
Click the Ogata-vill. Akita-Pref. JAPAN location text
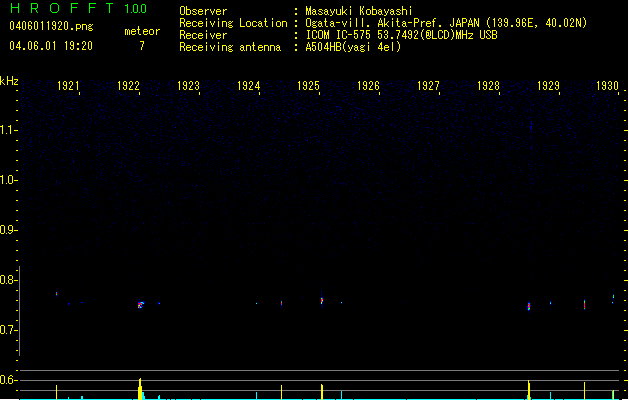446,23
